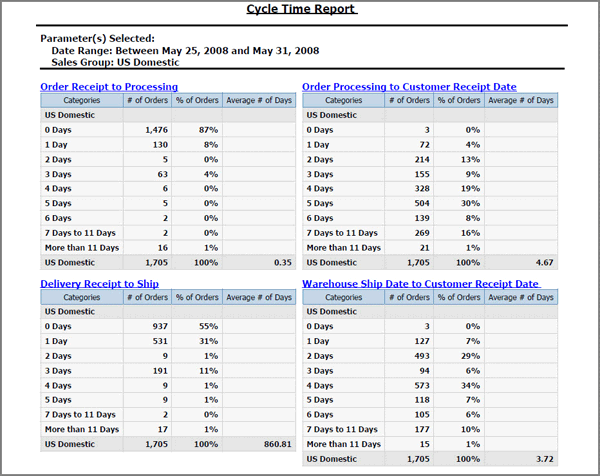Click Average # of Days header in Order Processing table
Viewport: 600px width, 476px height.
pos(520,101)
